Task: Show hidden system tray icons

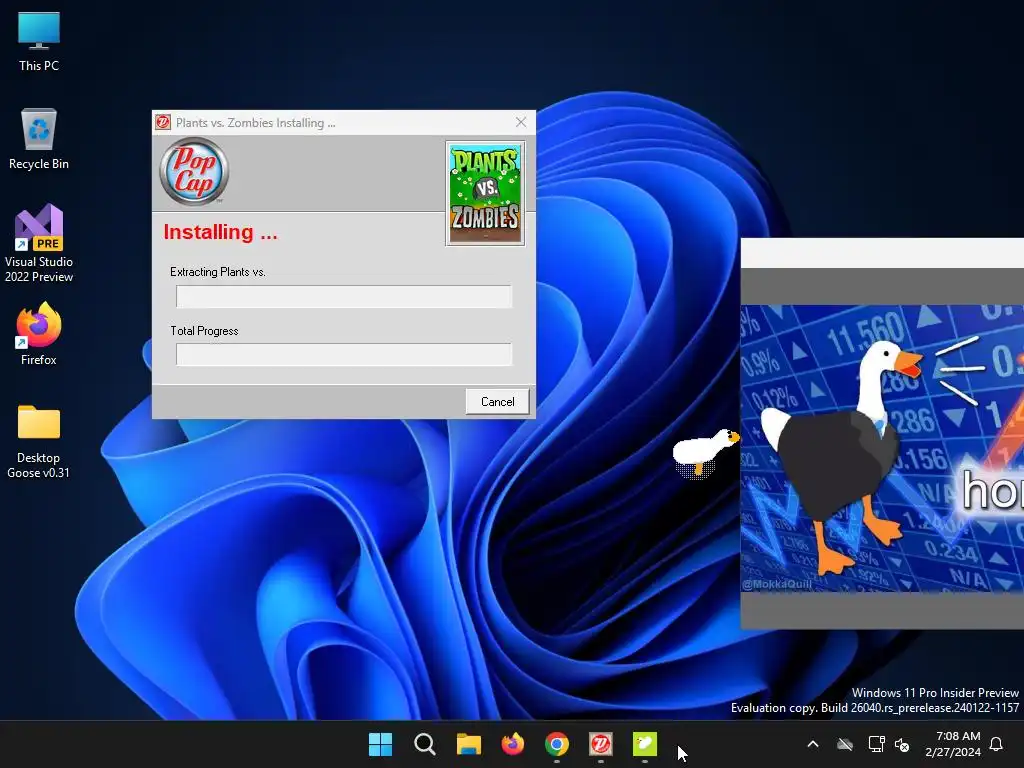Action: click(x=813, y=744)
